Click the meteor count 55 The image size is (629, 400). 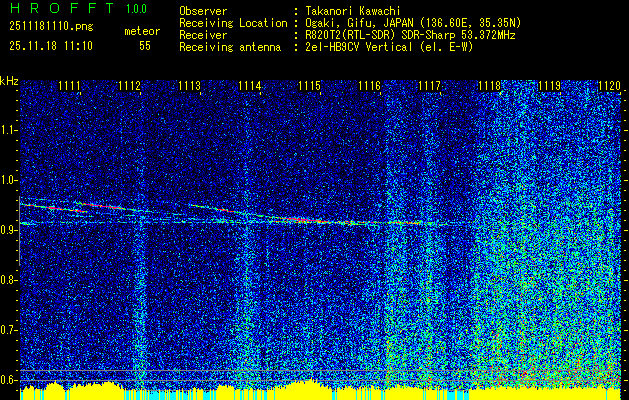click(145, 46)
